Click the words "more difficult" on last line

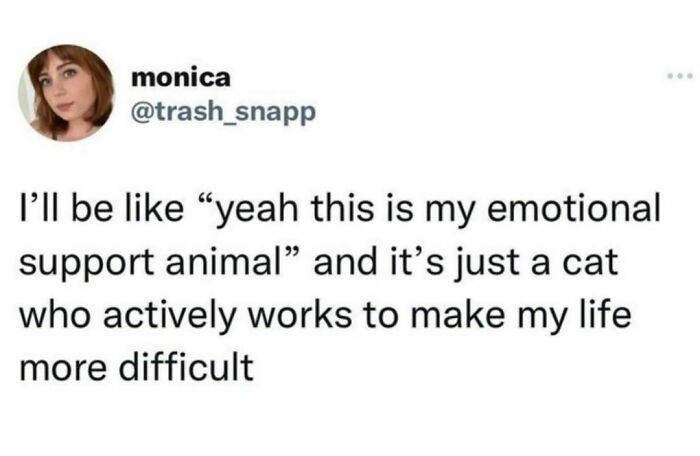click(137, 369)
